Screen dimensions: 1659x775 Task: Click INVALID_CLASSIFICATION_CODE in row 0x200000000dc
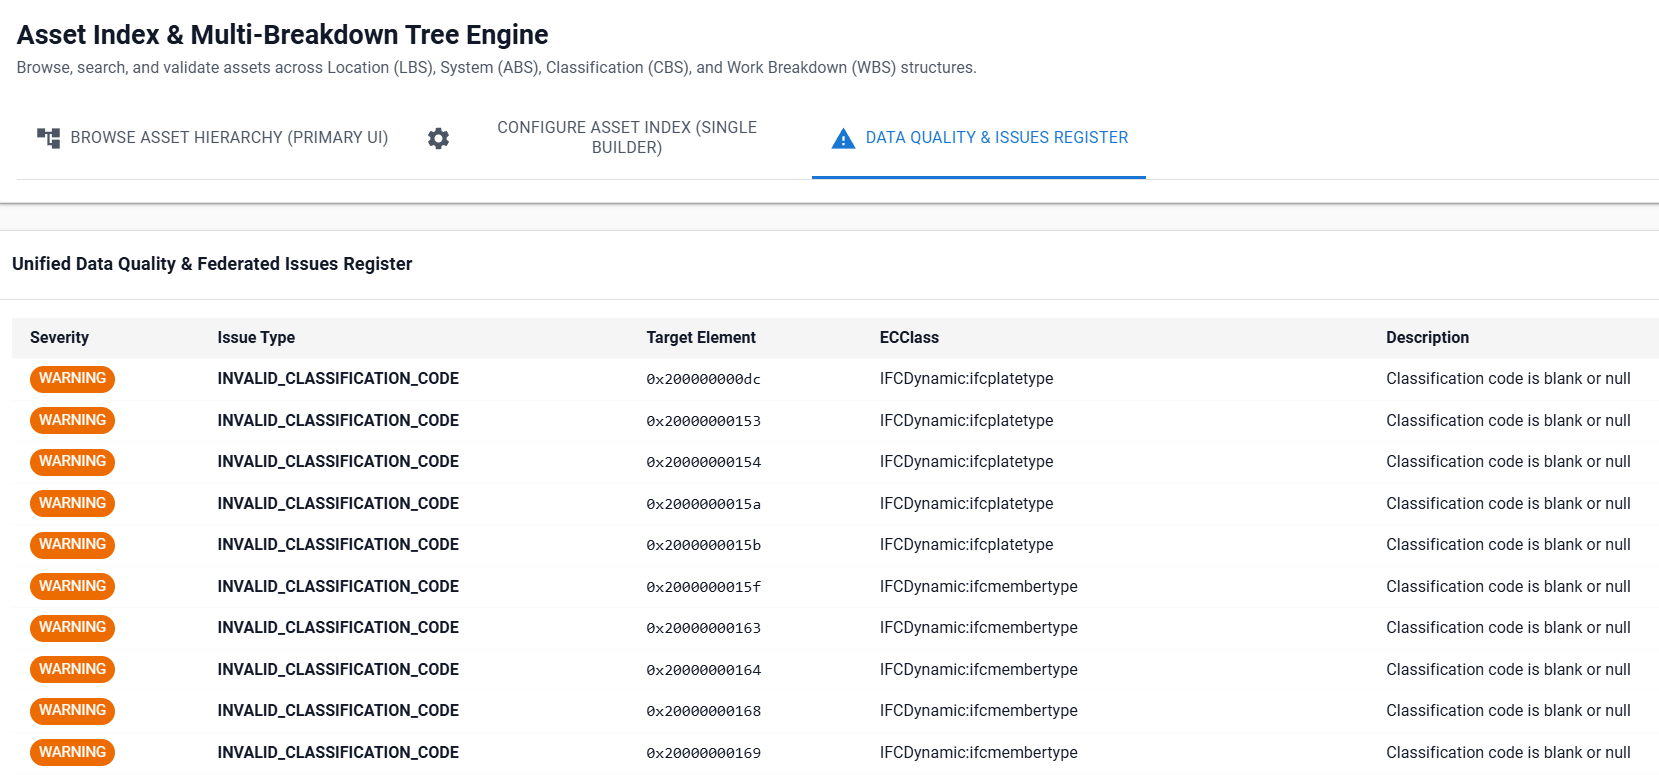pyautogui.click(x=338, y=379)
